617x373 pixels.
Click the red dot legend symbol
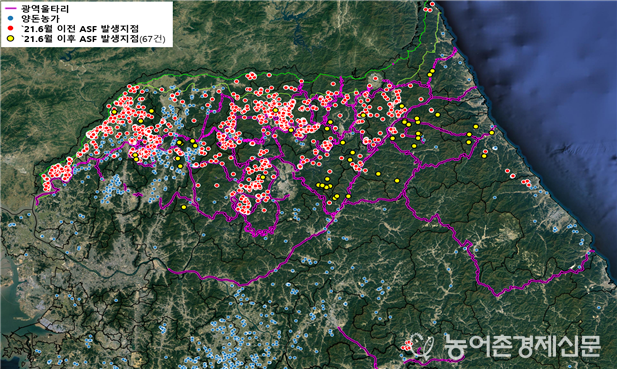(x=11, y=29)
